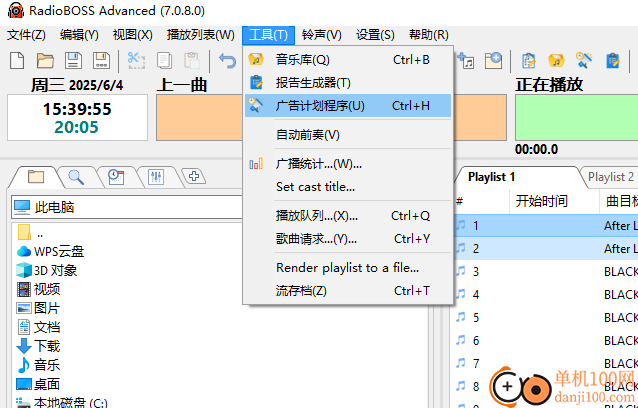638x408 pixels.
Task: Click the playlist generator clipboard toolbar icon
Action: point(528,61)
